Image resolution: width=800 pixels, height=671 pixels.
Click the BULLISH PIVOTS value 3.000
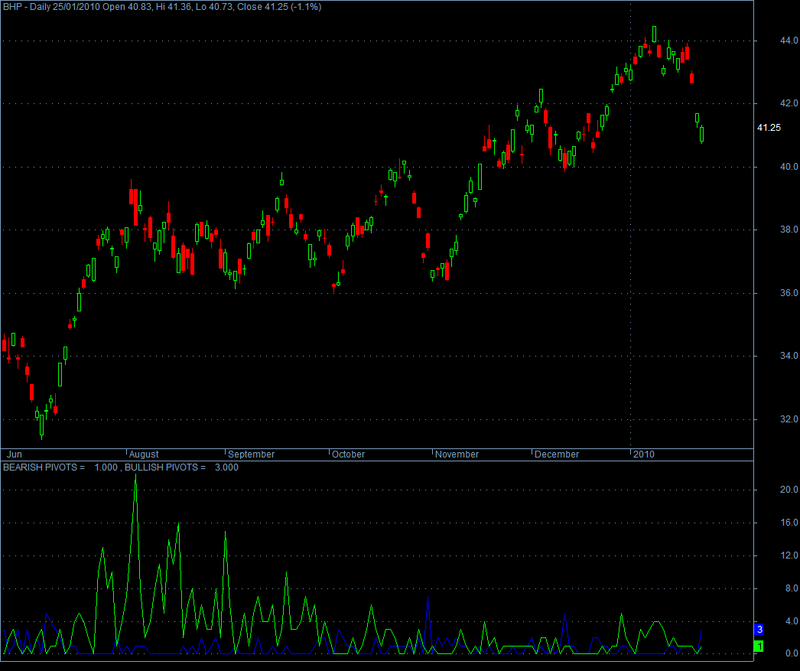pyautogui.click(x=227, y=467)
